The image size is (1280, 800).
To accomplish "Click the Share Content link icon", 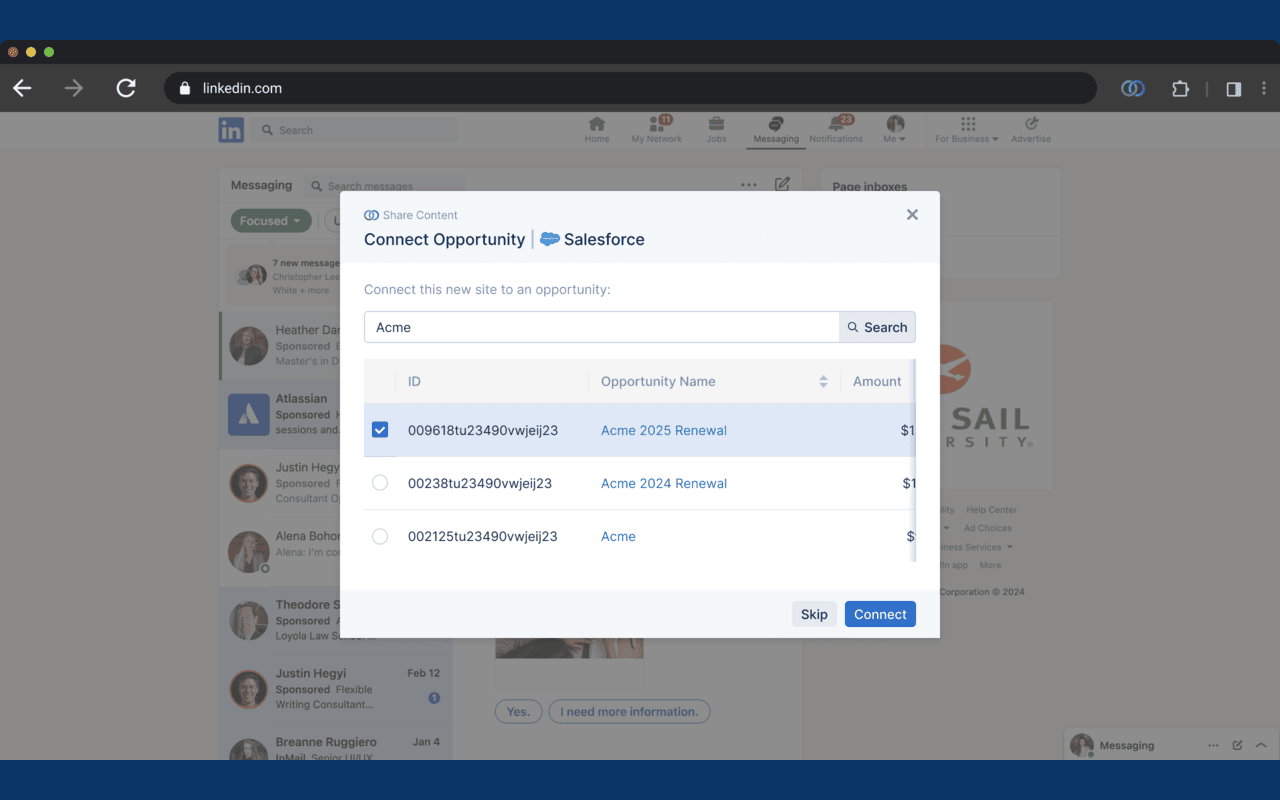I will (x=371, y=215).
